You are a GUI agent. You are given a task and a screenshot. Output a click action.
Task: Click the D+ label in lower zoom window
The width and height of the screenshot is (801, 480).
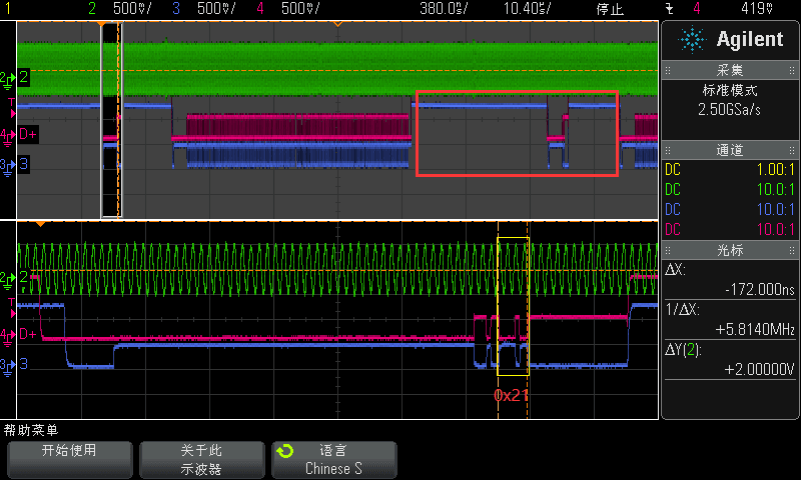tap(27, 334)
